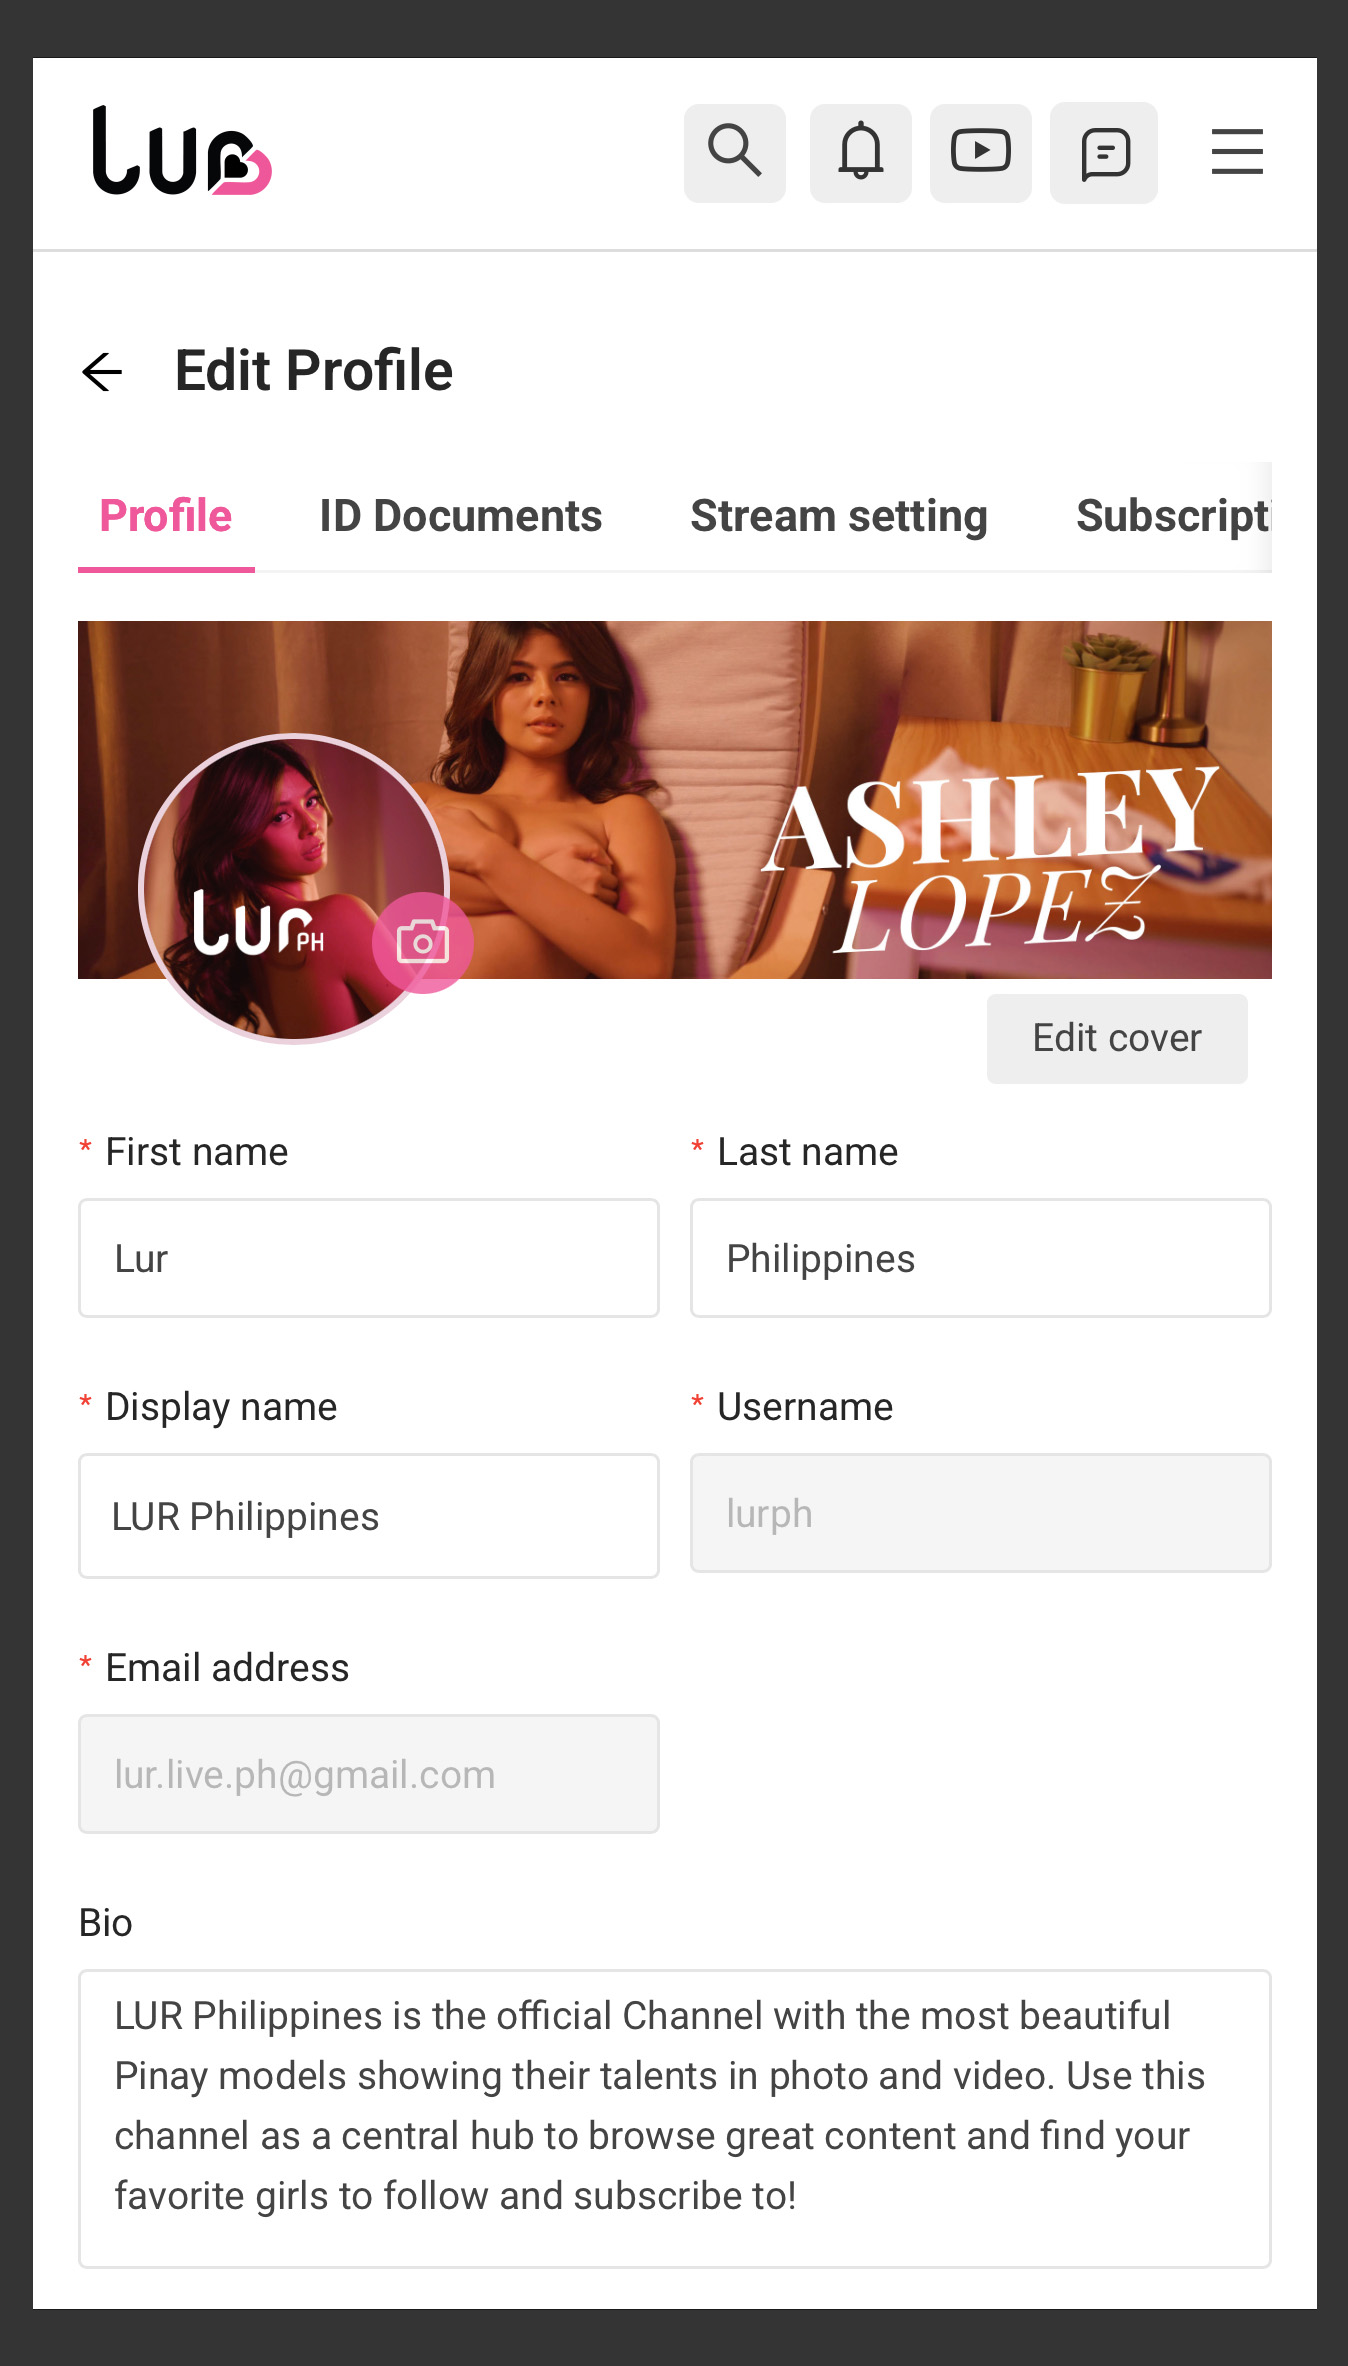The image size is (1348, 2366).
Task: Click the Email address field
Action: [369, 1774]
